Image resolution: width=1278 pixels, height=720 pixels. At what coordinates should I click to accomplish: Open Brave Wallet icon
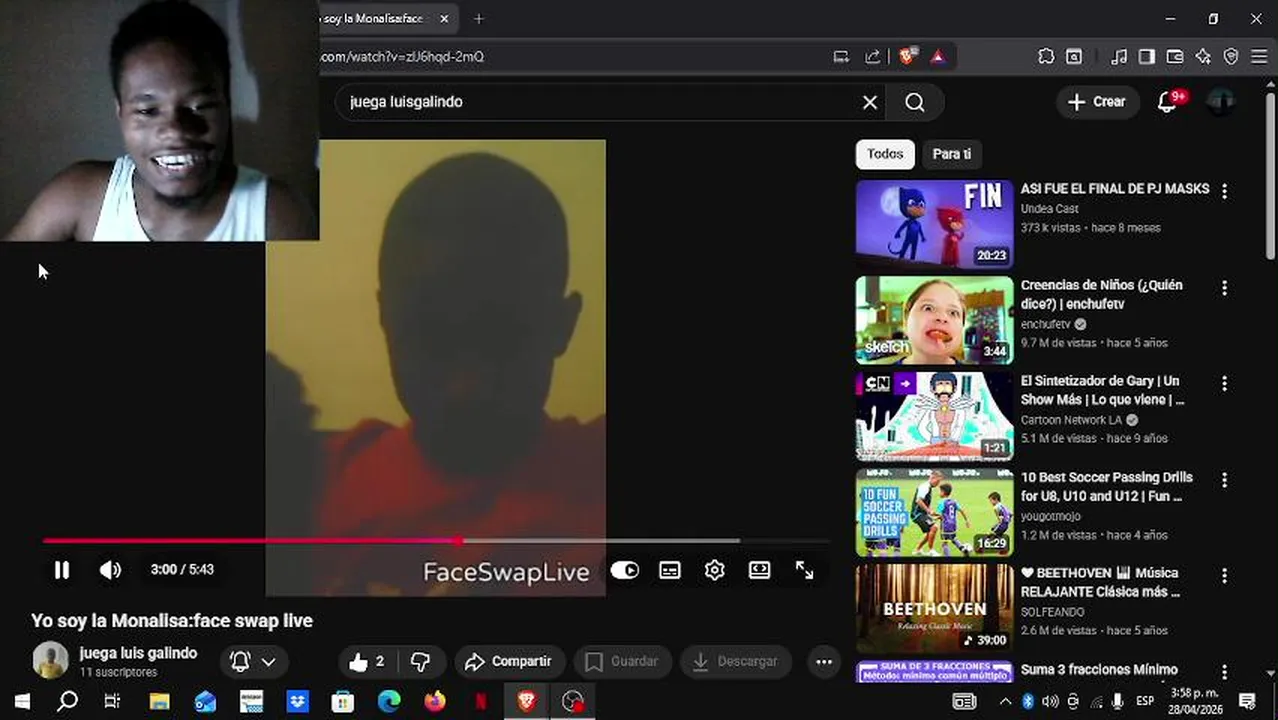(x=1175, y=57)
